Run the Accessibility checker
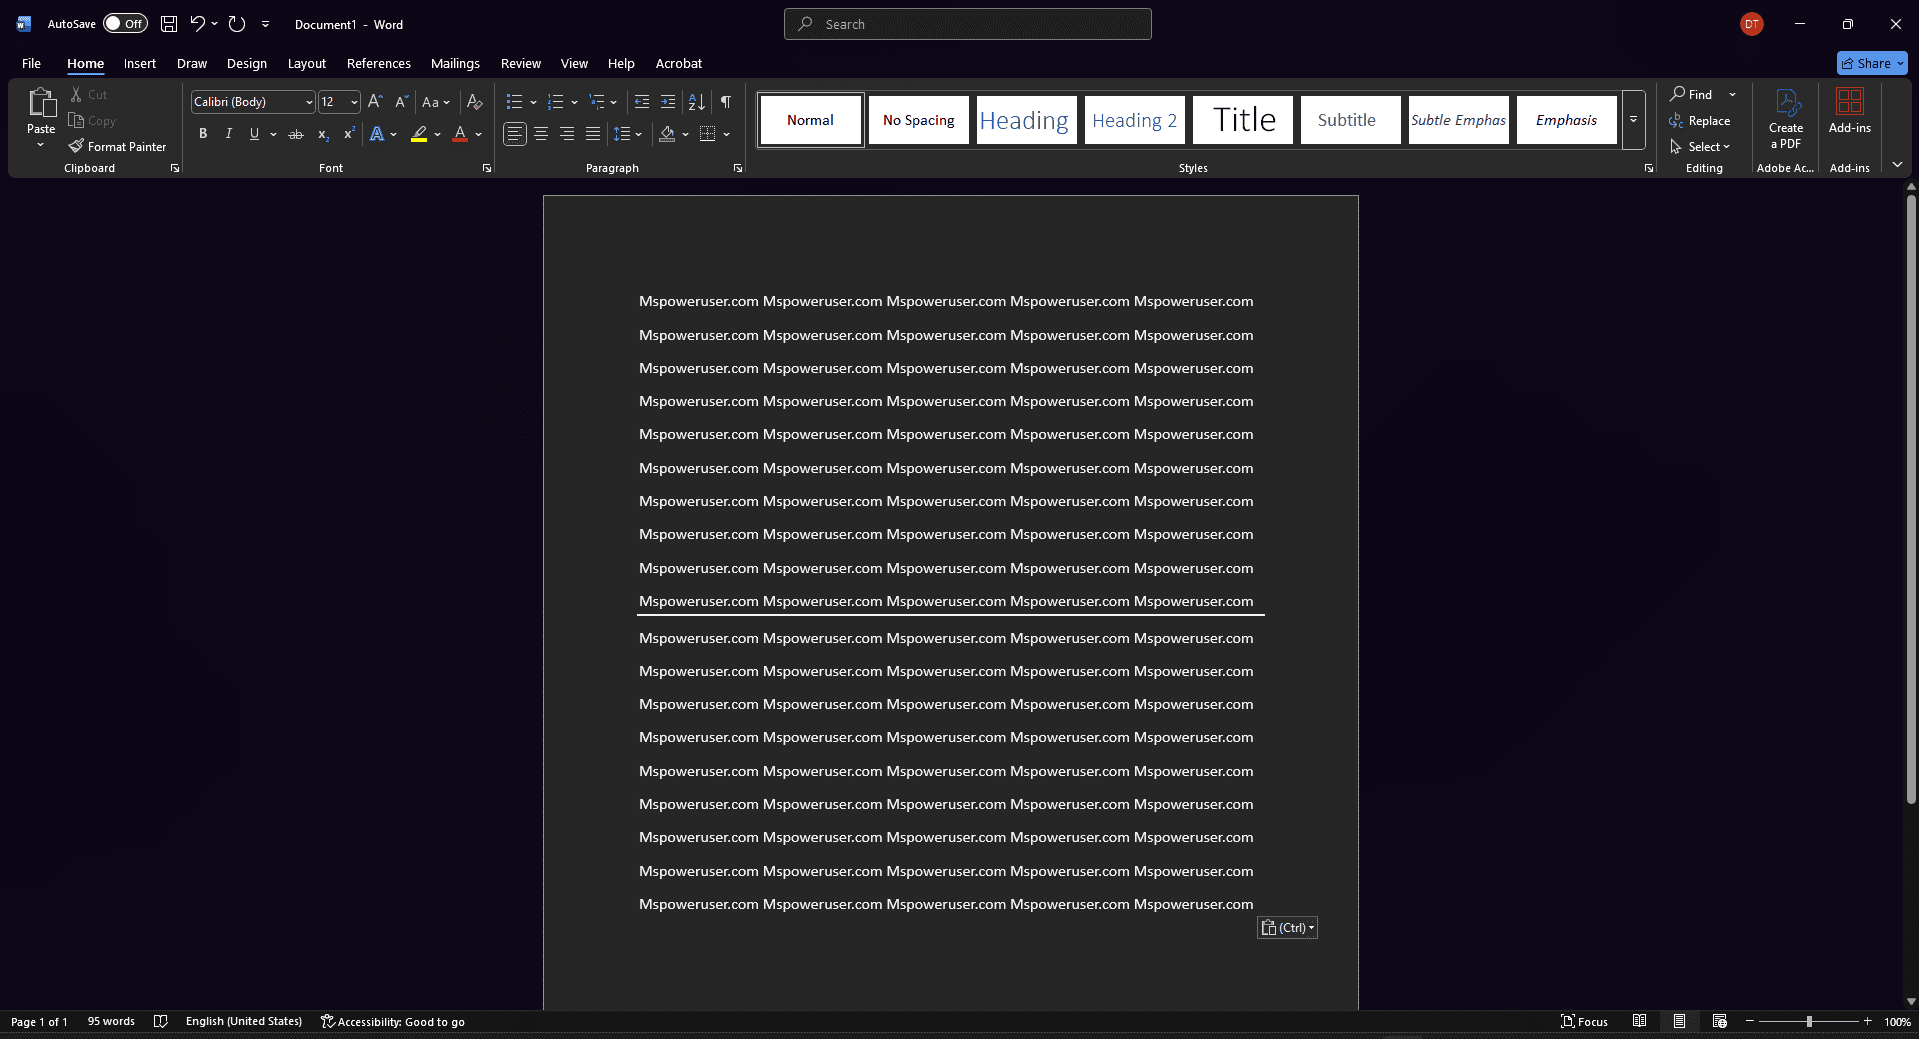 click(393, 1021)
